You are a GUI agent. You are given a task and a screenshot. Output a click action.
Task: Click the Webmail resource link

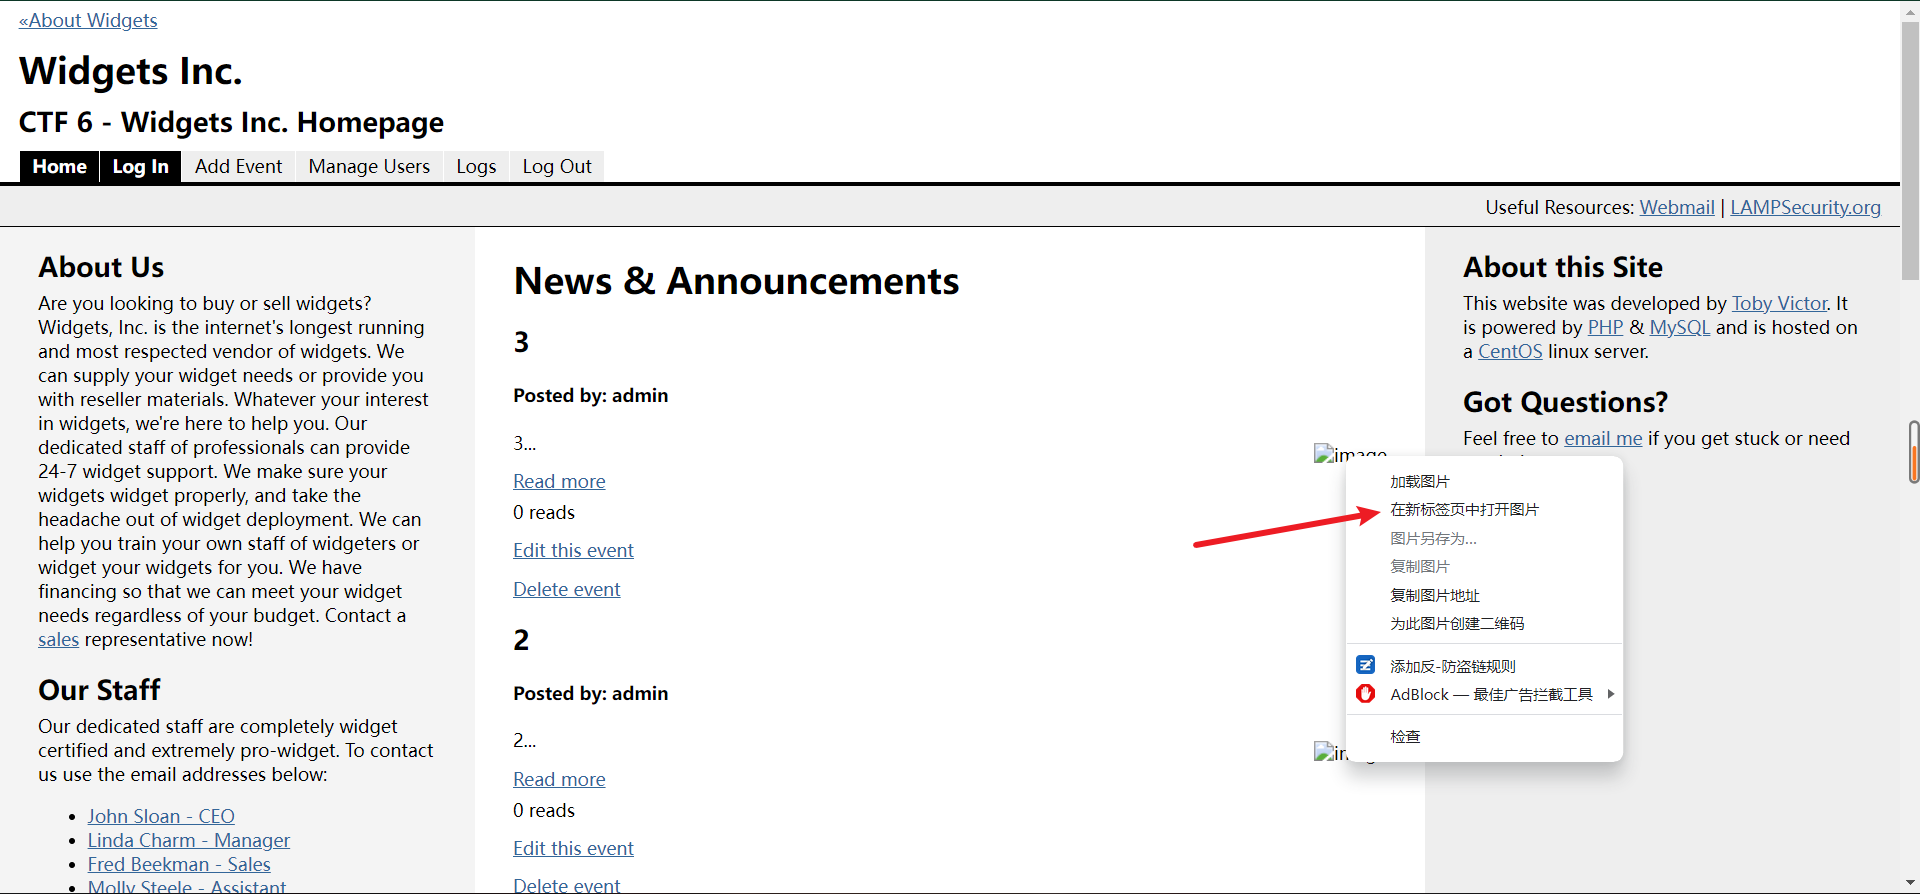(x=1676, y=207)
